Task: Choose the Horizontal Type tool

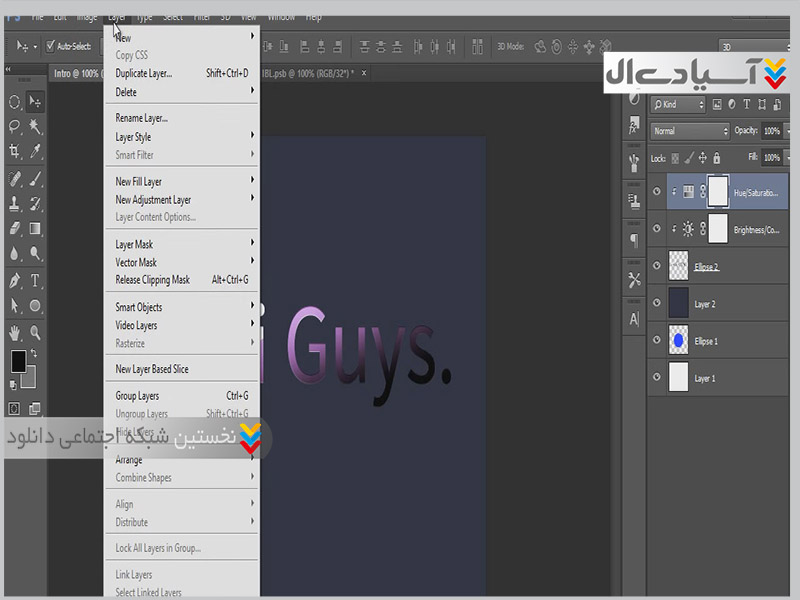Action: click(x=36, y=281)
